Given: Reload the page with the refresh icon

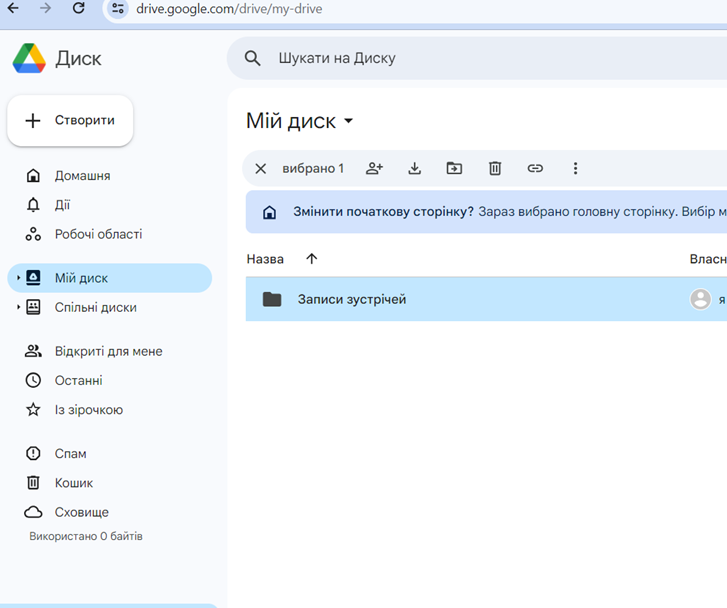Looking at the screenshot, I should pos(78,8).
